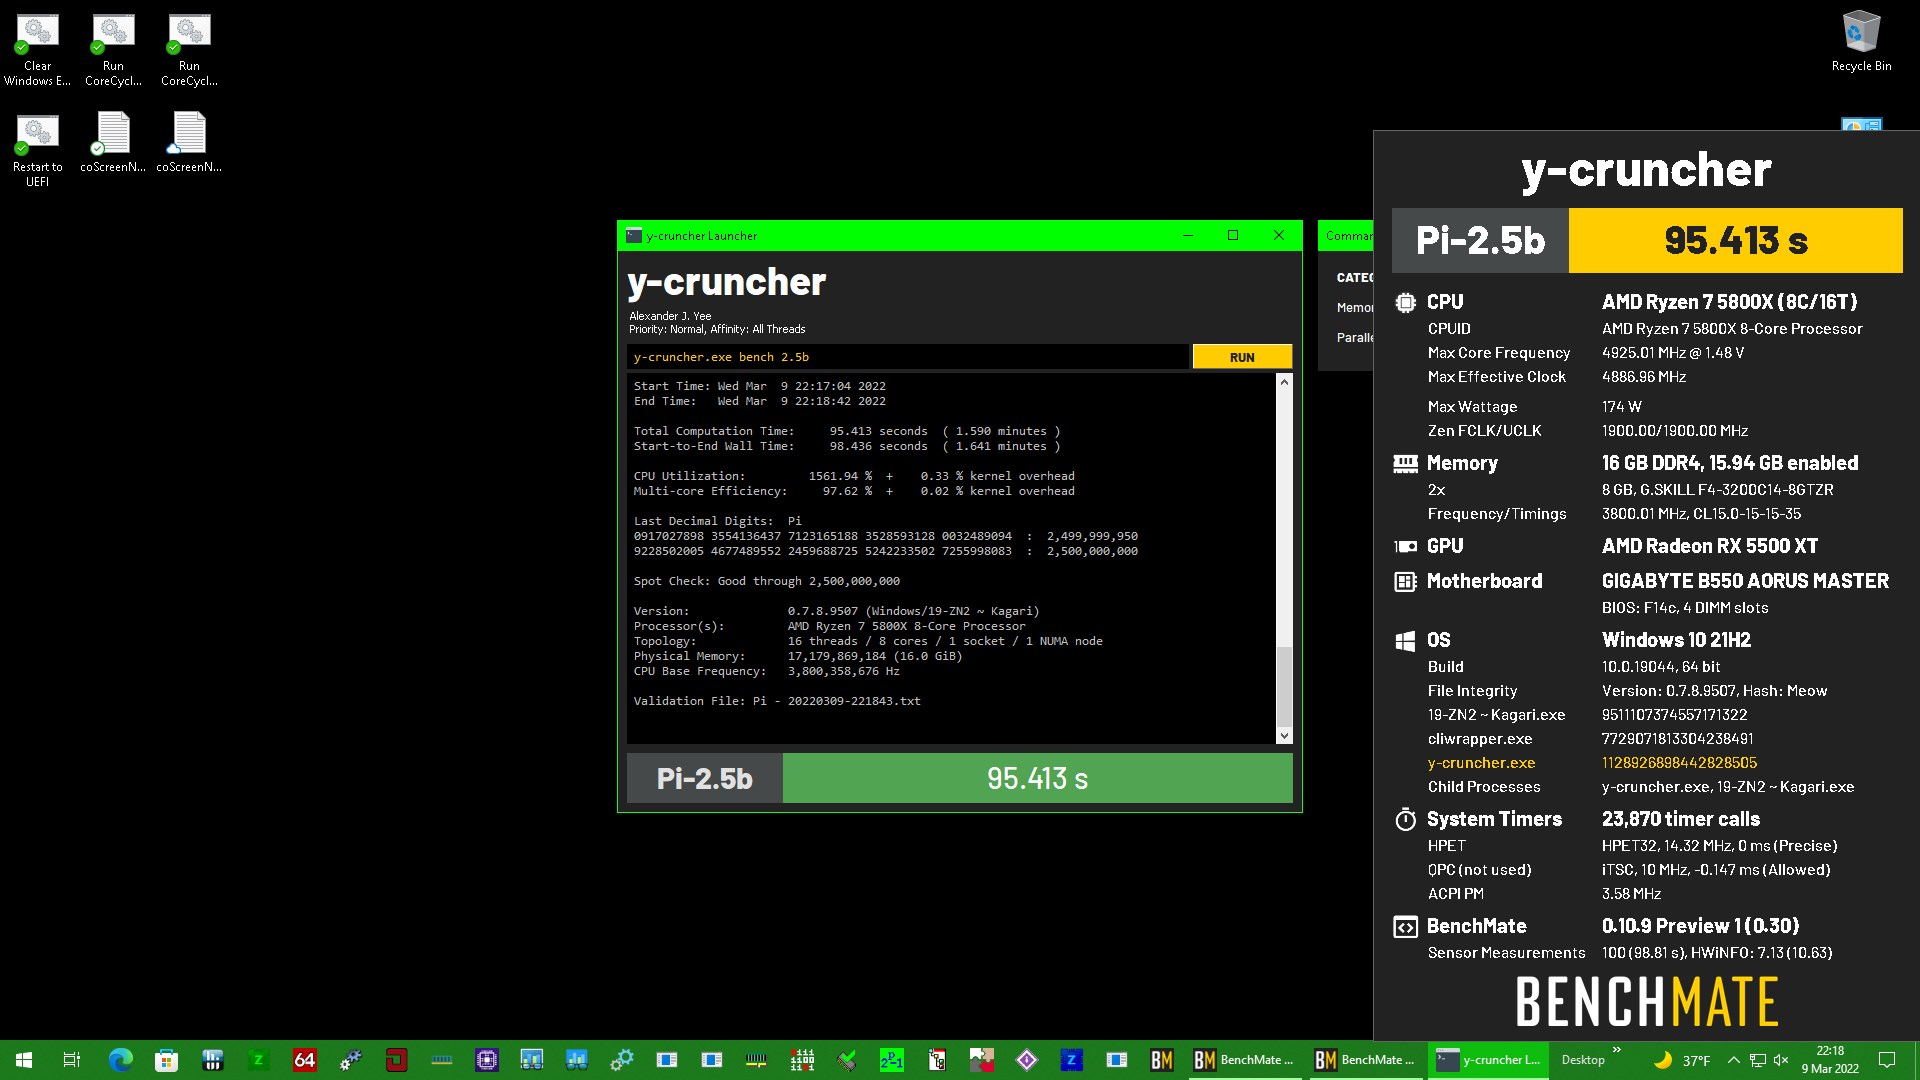Click the CPU chip icon in BenchMate panel

point(1405,302)
